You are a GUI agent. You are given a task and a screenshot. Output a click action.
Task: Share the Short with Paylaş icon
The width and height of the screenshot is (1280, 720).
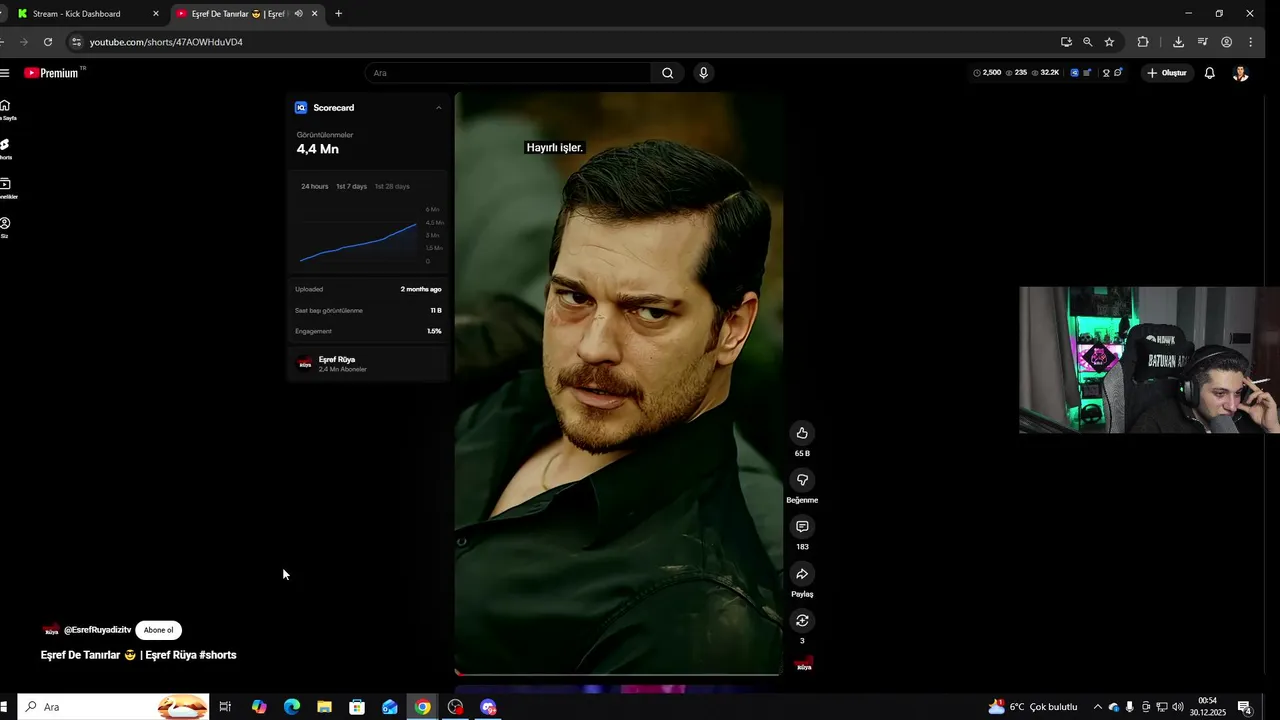point(802,574)
